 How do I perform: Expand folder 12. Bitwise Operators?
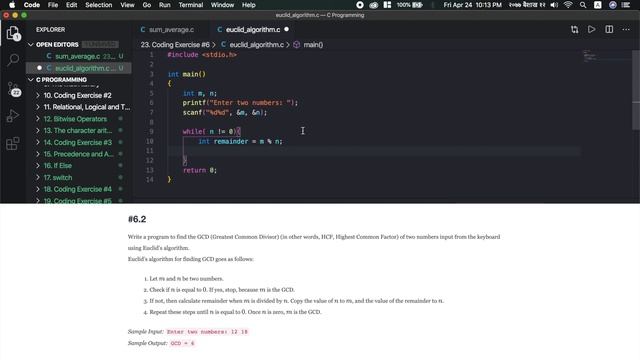(x=38, y=119)
